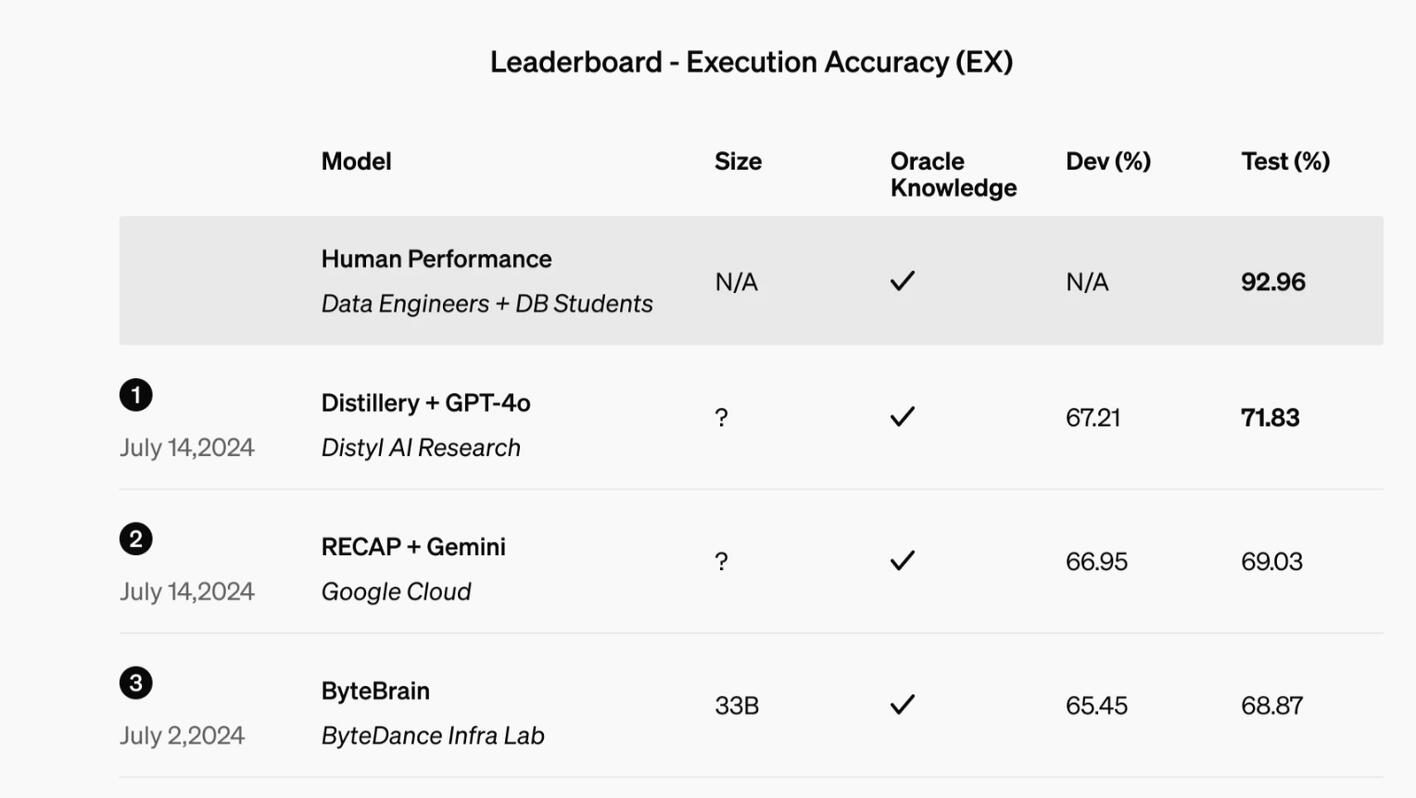
Task: Click the 92.96 human test score
Action: click(x=1273, y=282)
